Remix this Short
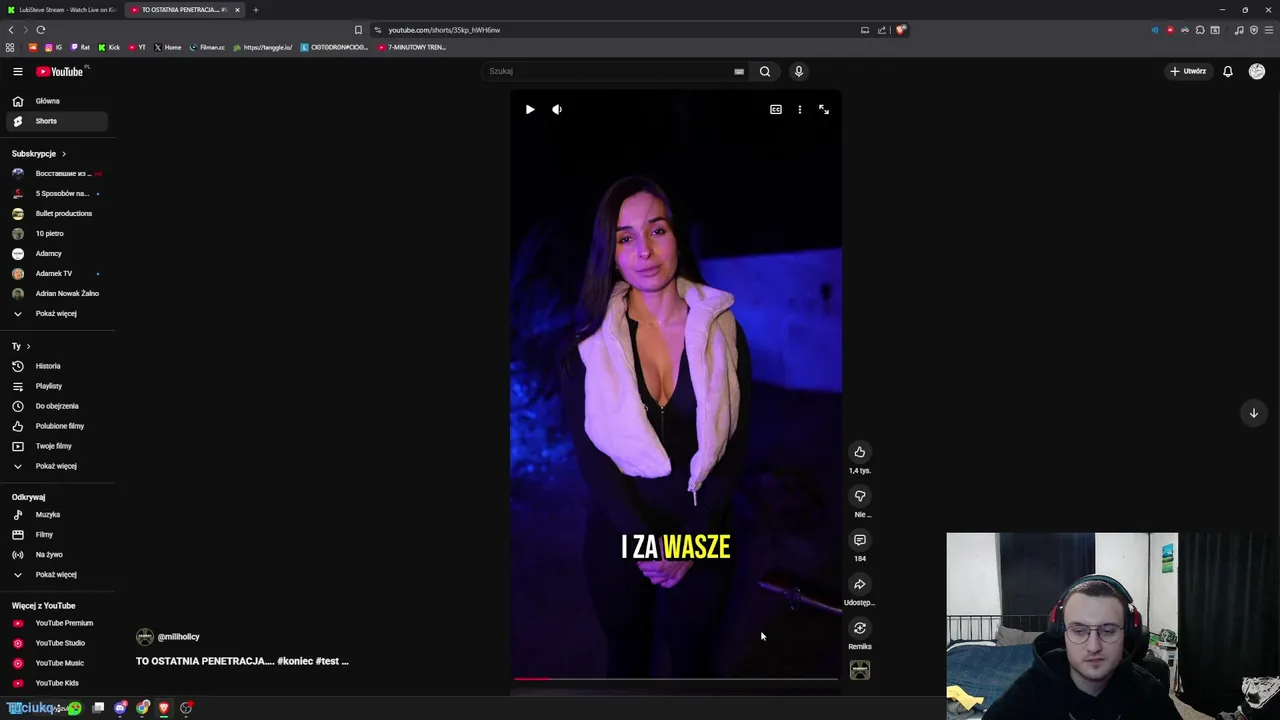Viewport: 1280px width, 720px height. tap(860, 628)
